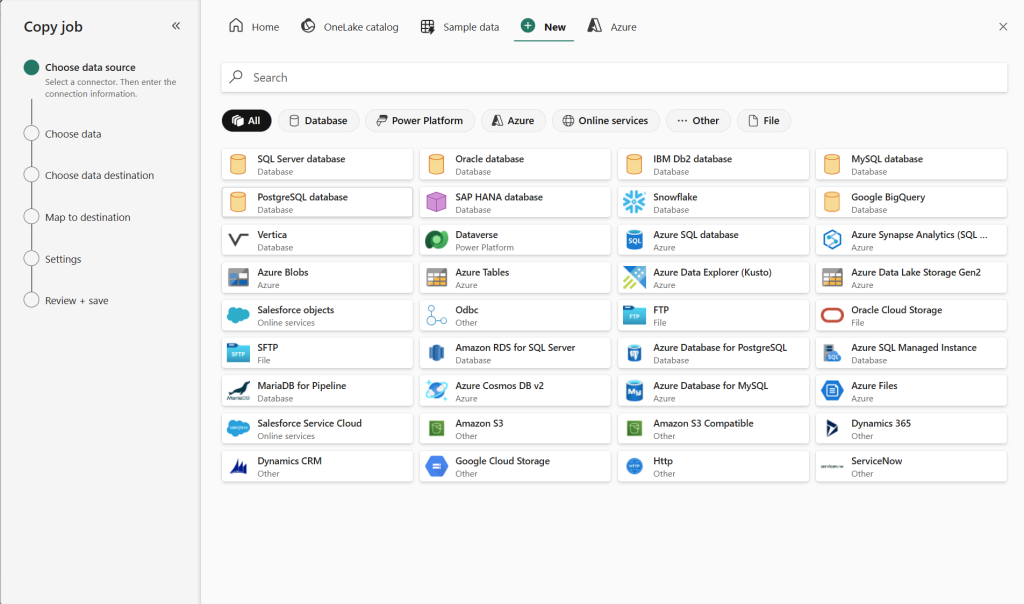Viewport: 1024px width, 604px height.
Task: Click the Odbc connector icon
Action: pyautogui.click(x=436, y=315)
